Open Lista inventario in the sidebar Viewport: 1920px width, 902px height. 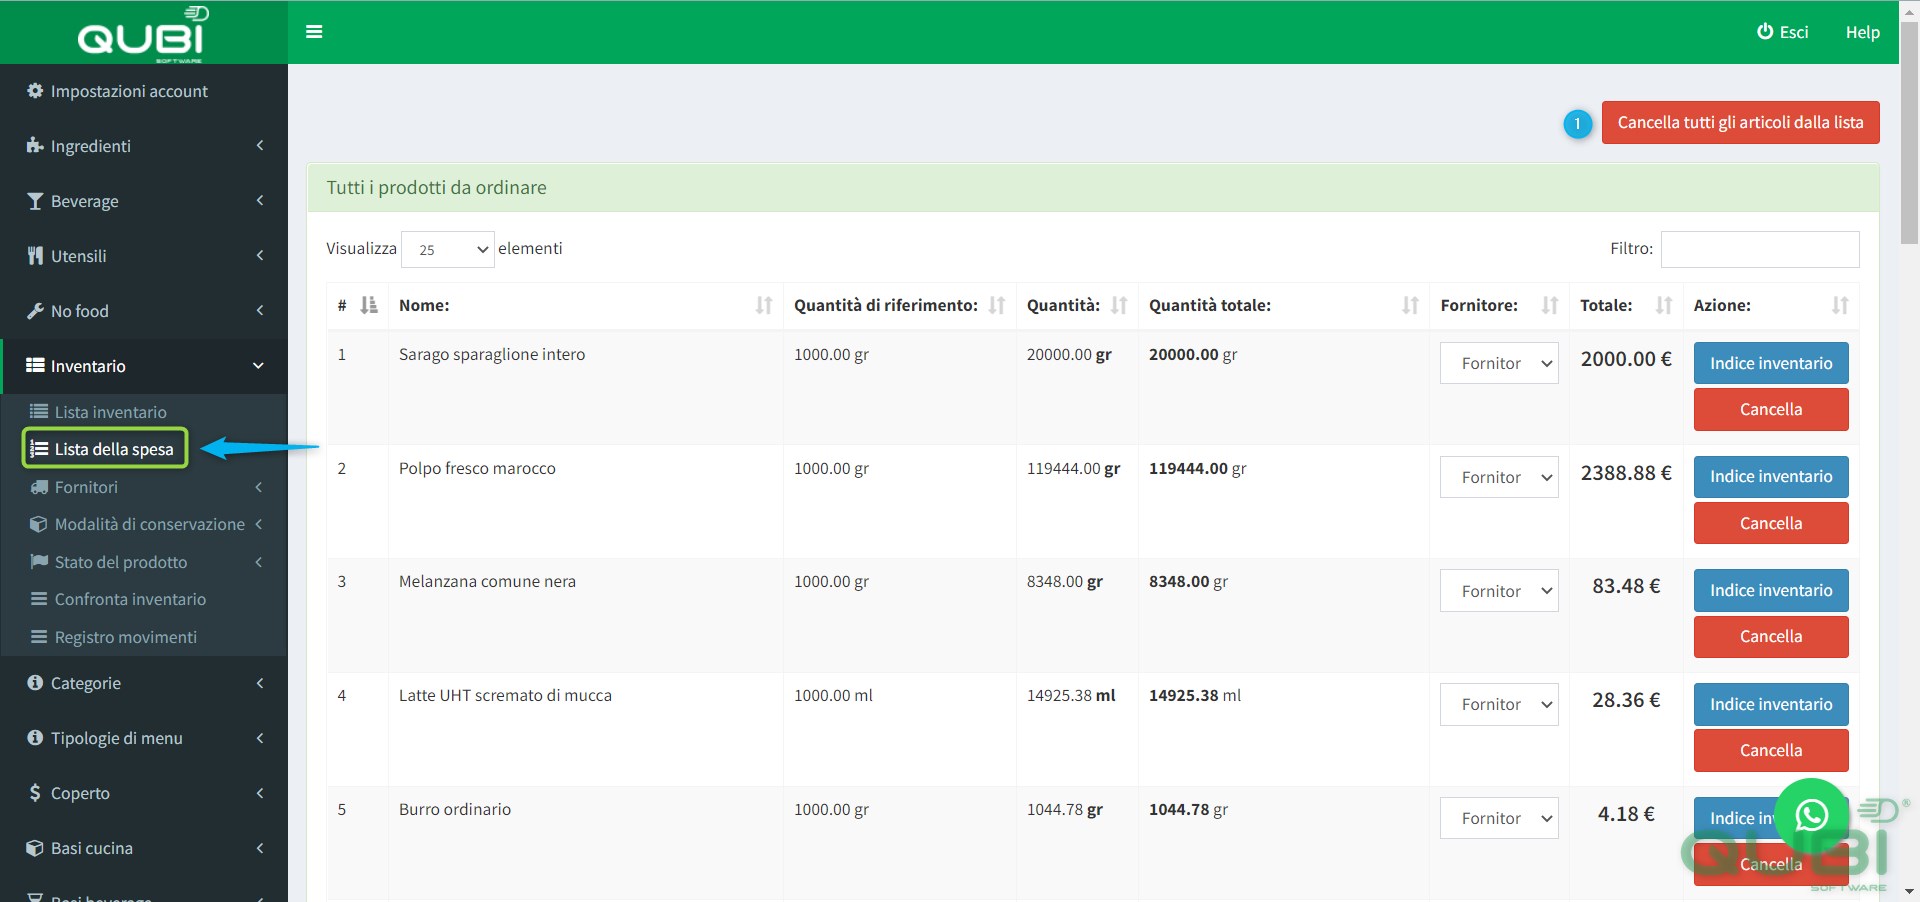(110, 412)
